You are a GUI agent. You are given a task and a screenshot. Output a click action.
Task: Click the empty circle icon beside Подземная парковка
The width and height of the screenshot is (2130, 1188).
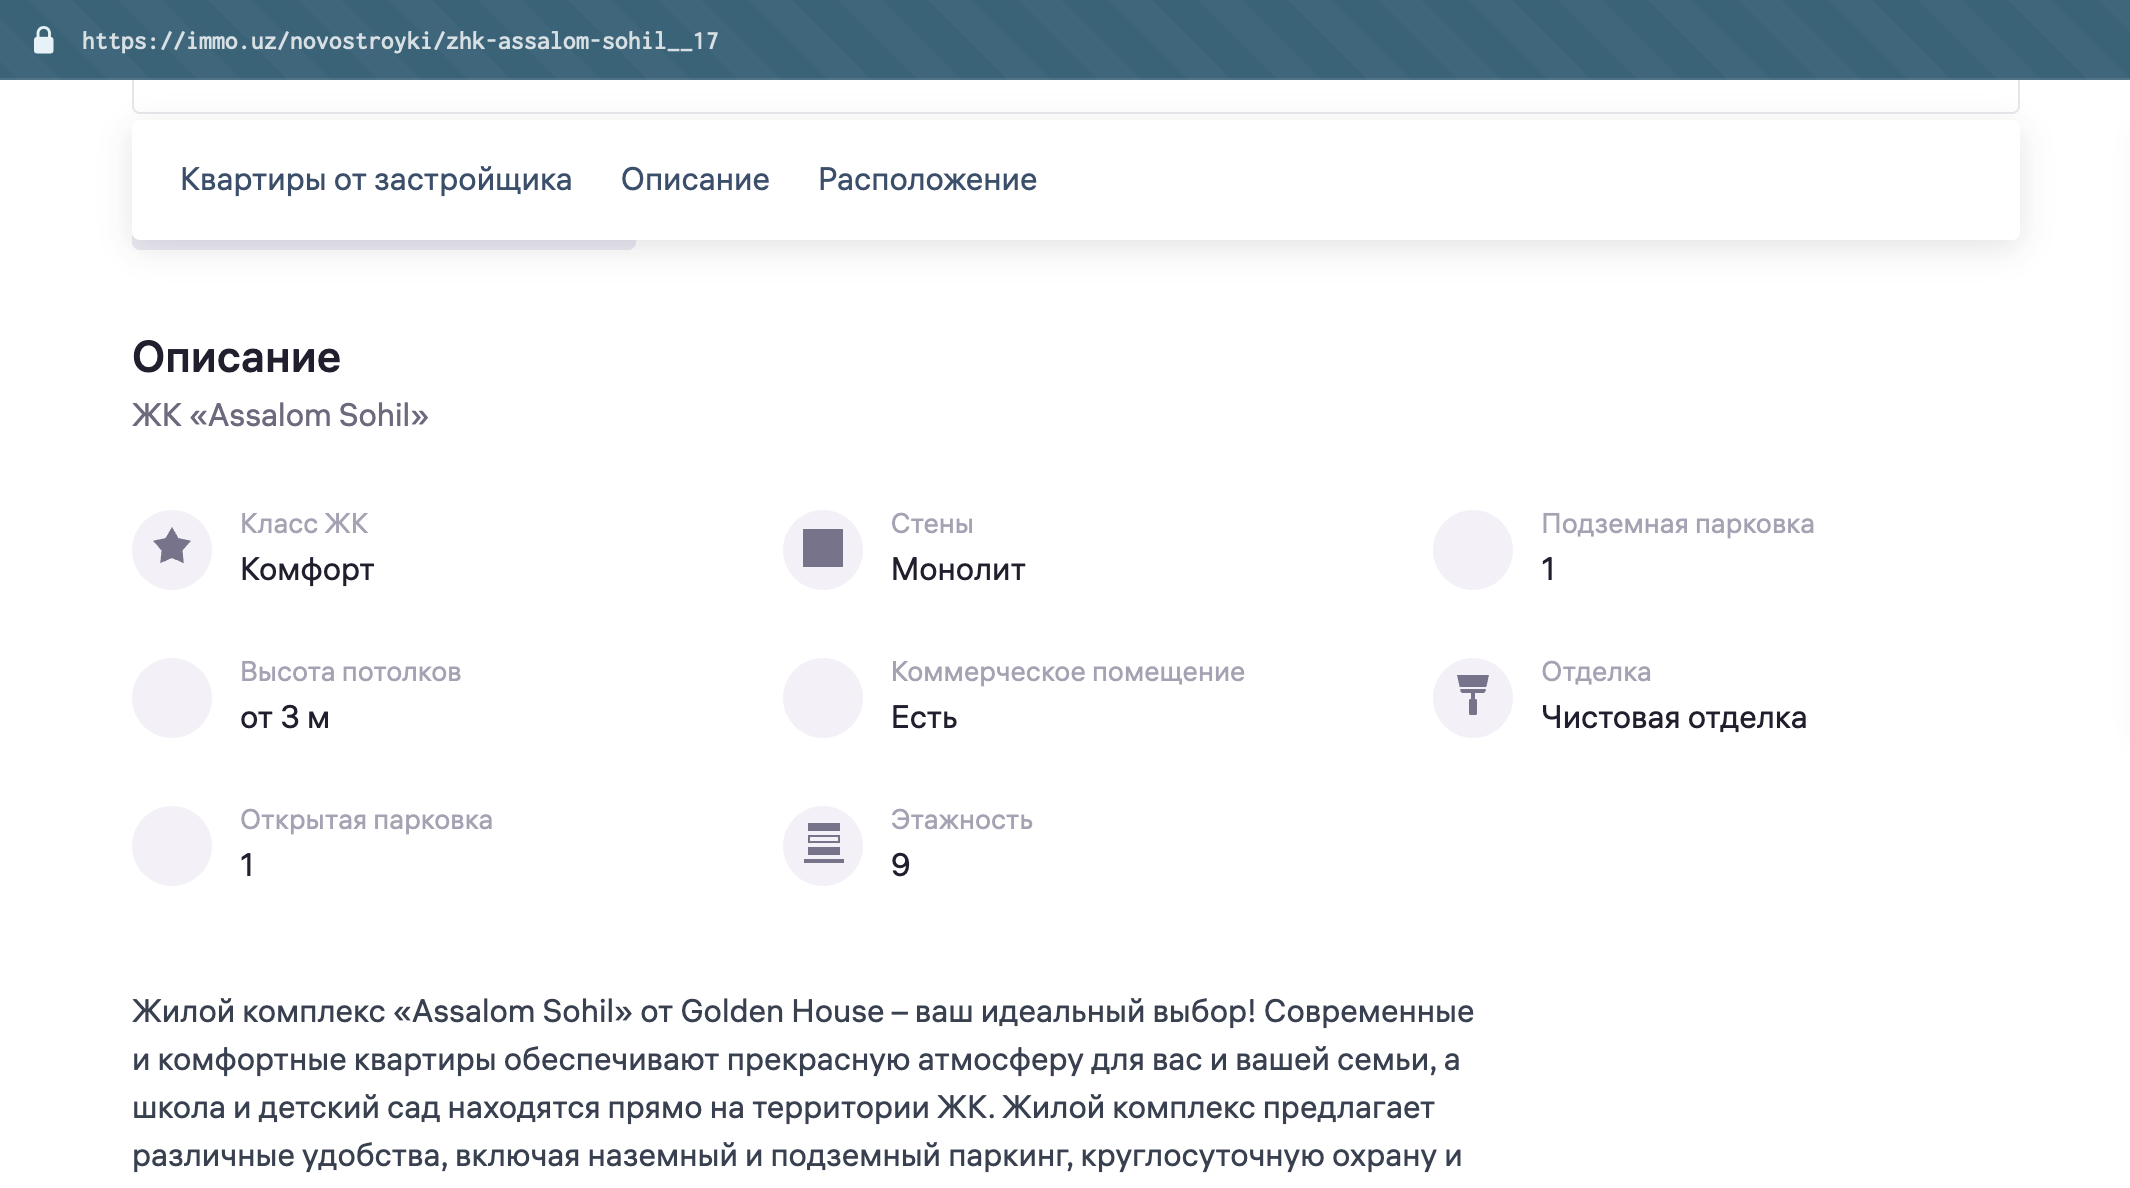[1472, 548]
